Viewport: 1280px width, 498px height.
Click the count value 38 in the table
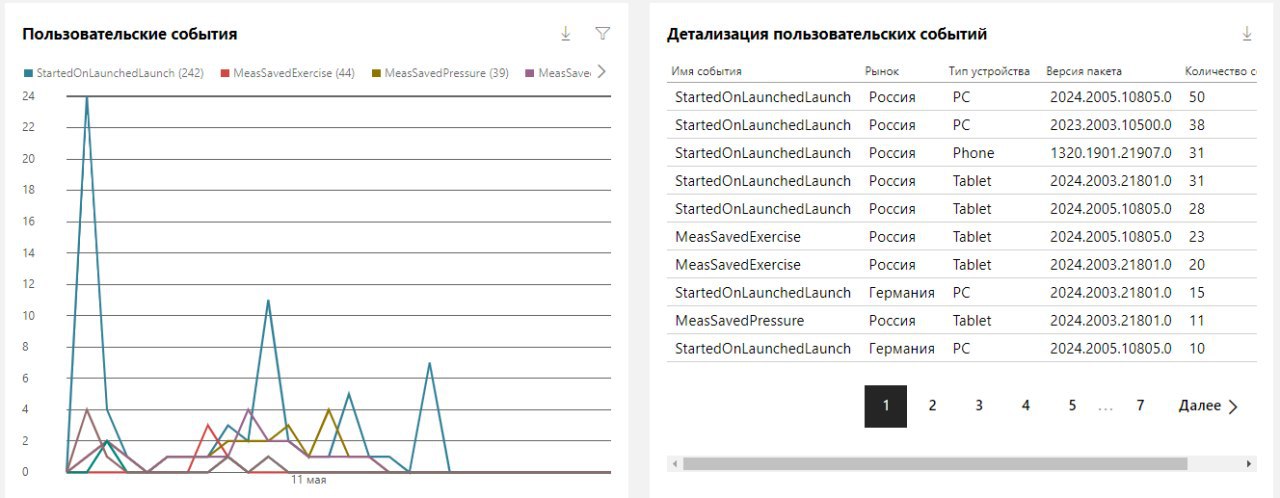1197,125
